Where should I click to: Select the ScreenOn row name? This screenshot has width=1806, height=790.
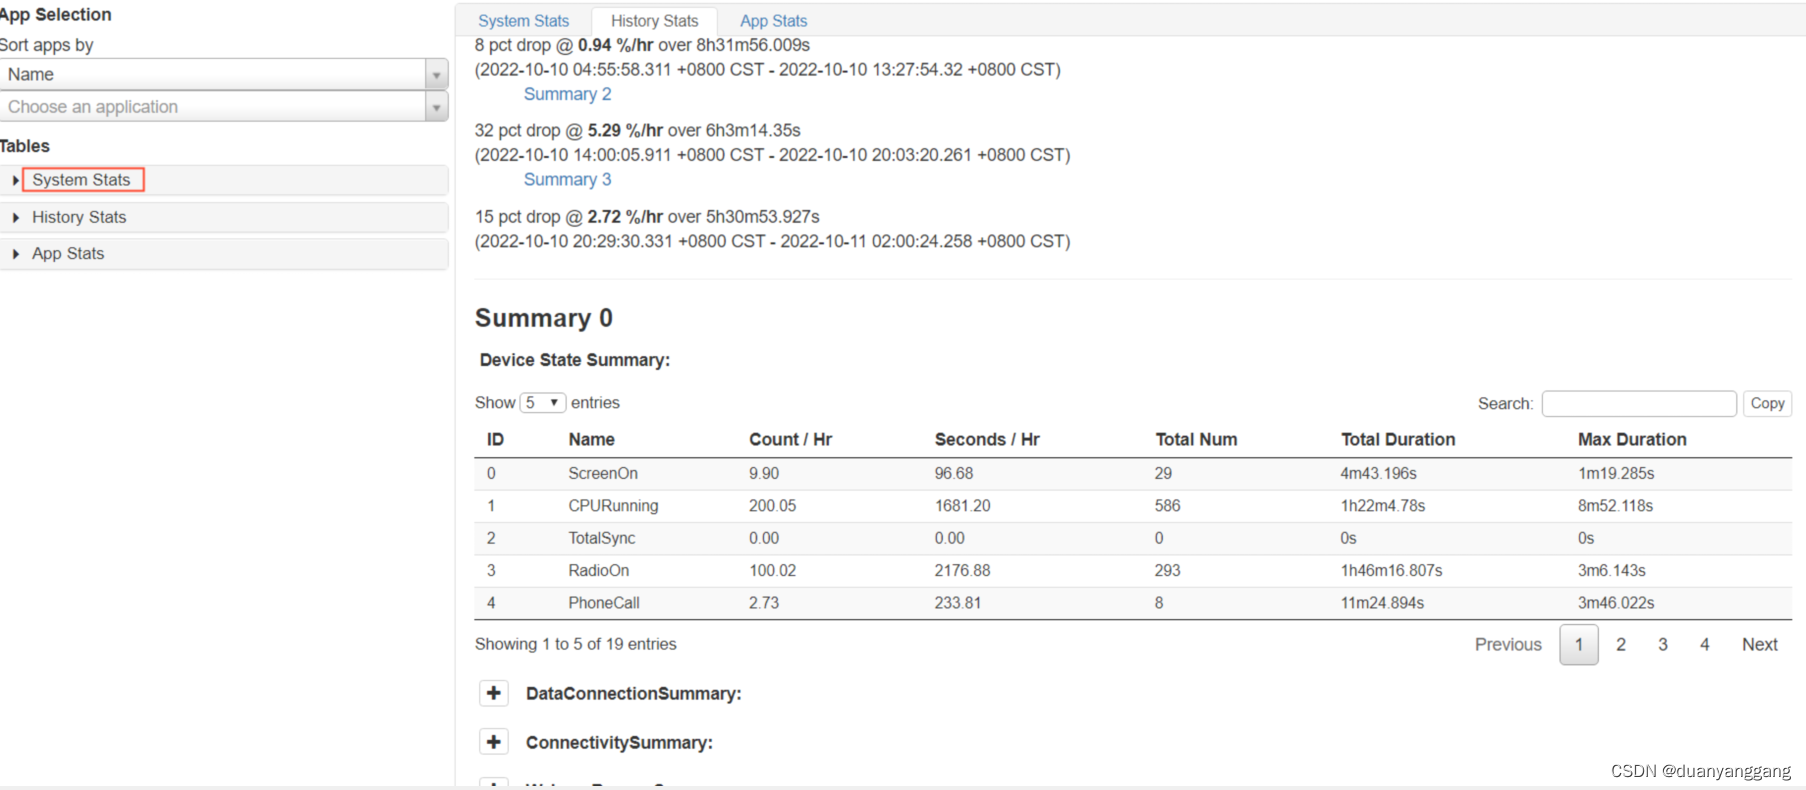[603, 473]
